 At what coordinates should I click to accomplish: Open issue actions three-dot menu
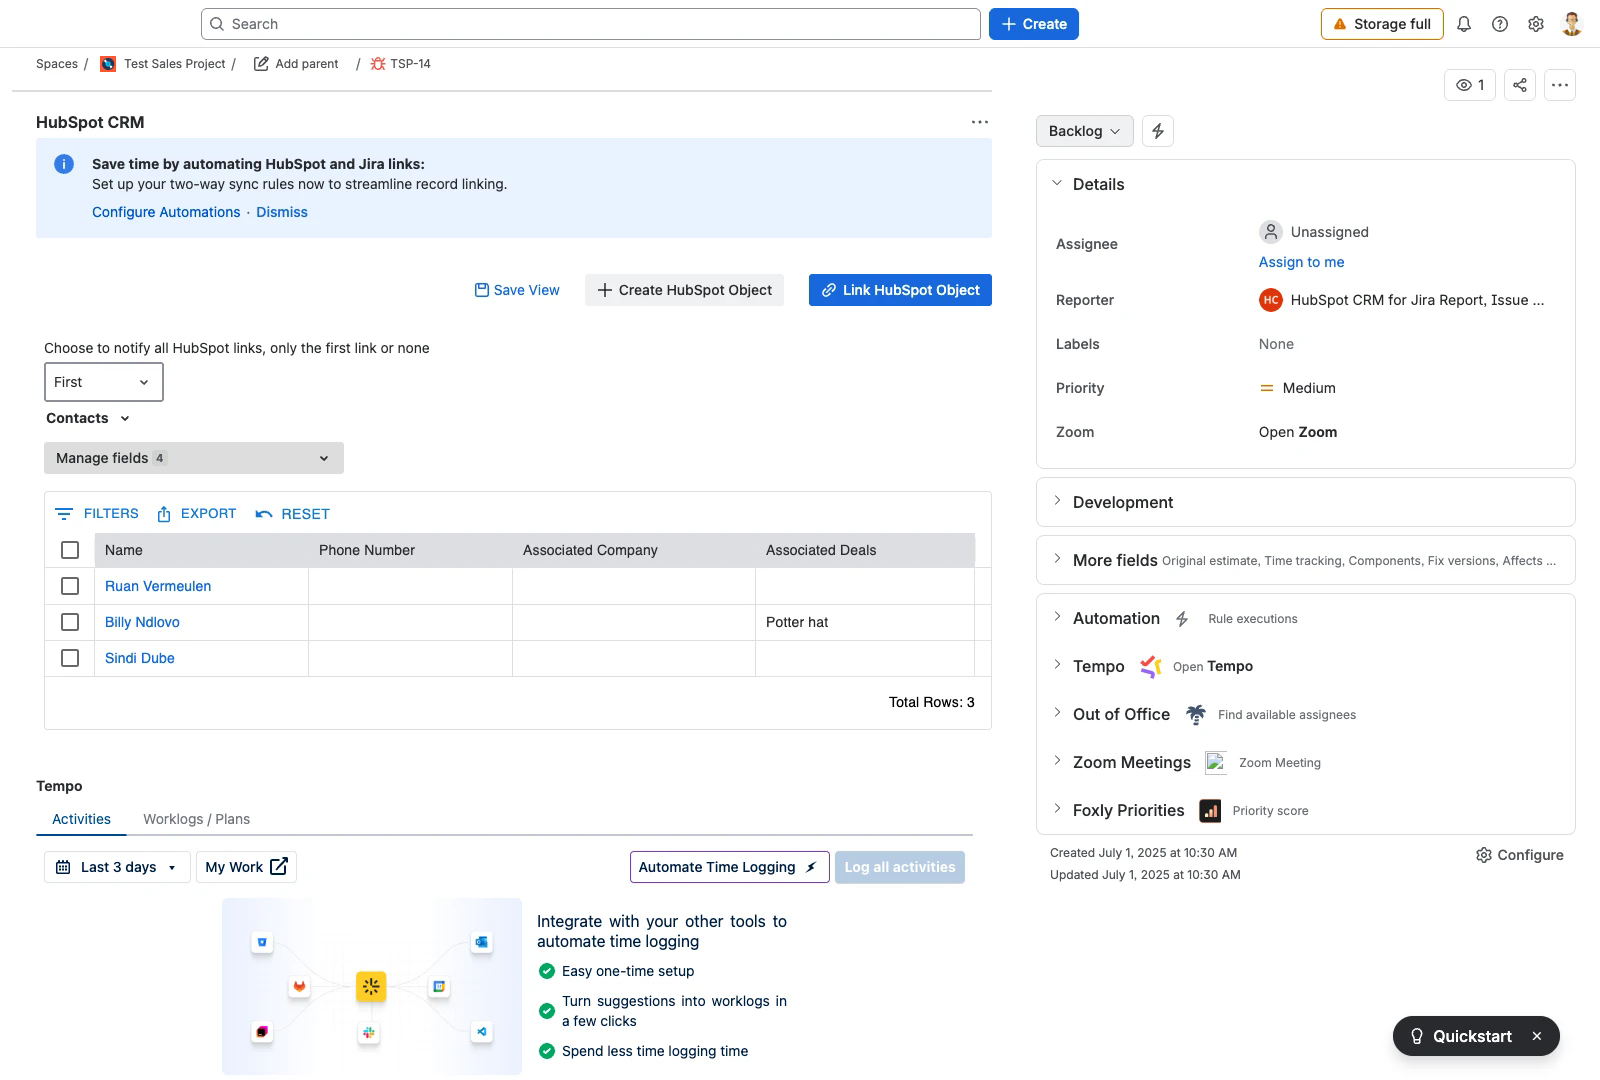tap(1560, 85)
